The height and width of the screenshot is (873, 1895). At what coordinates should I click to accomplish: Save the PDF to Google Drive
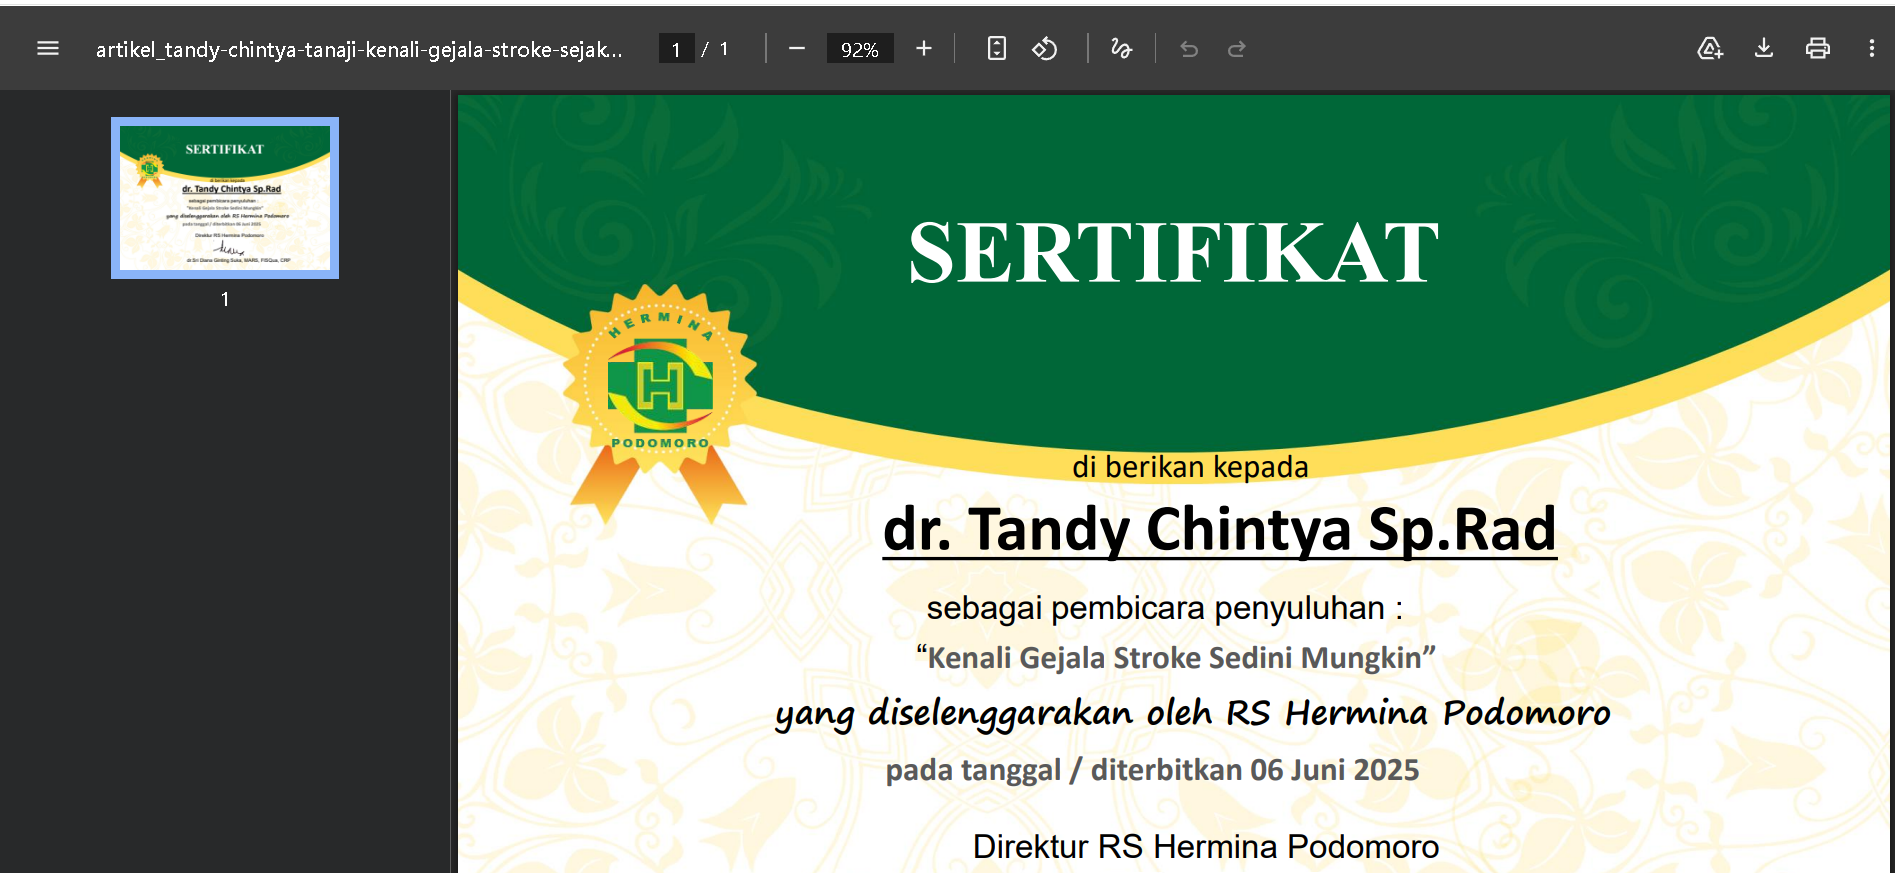pyautogui.click(x=1710, y=49)
